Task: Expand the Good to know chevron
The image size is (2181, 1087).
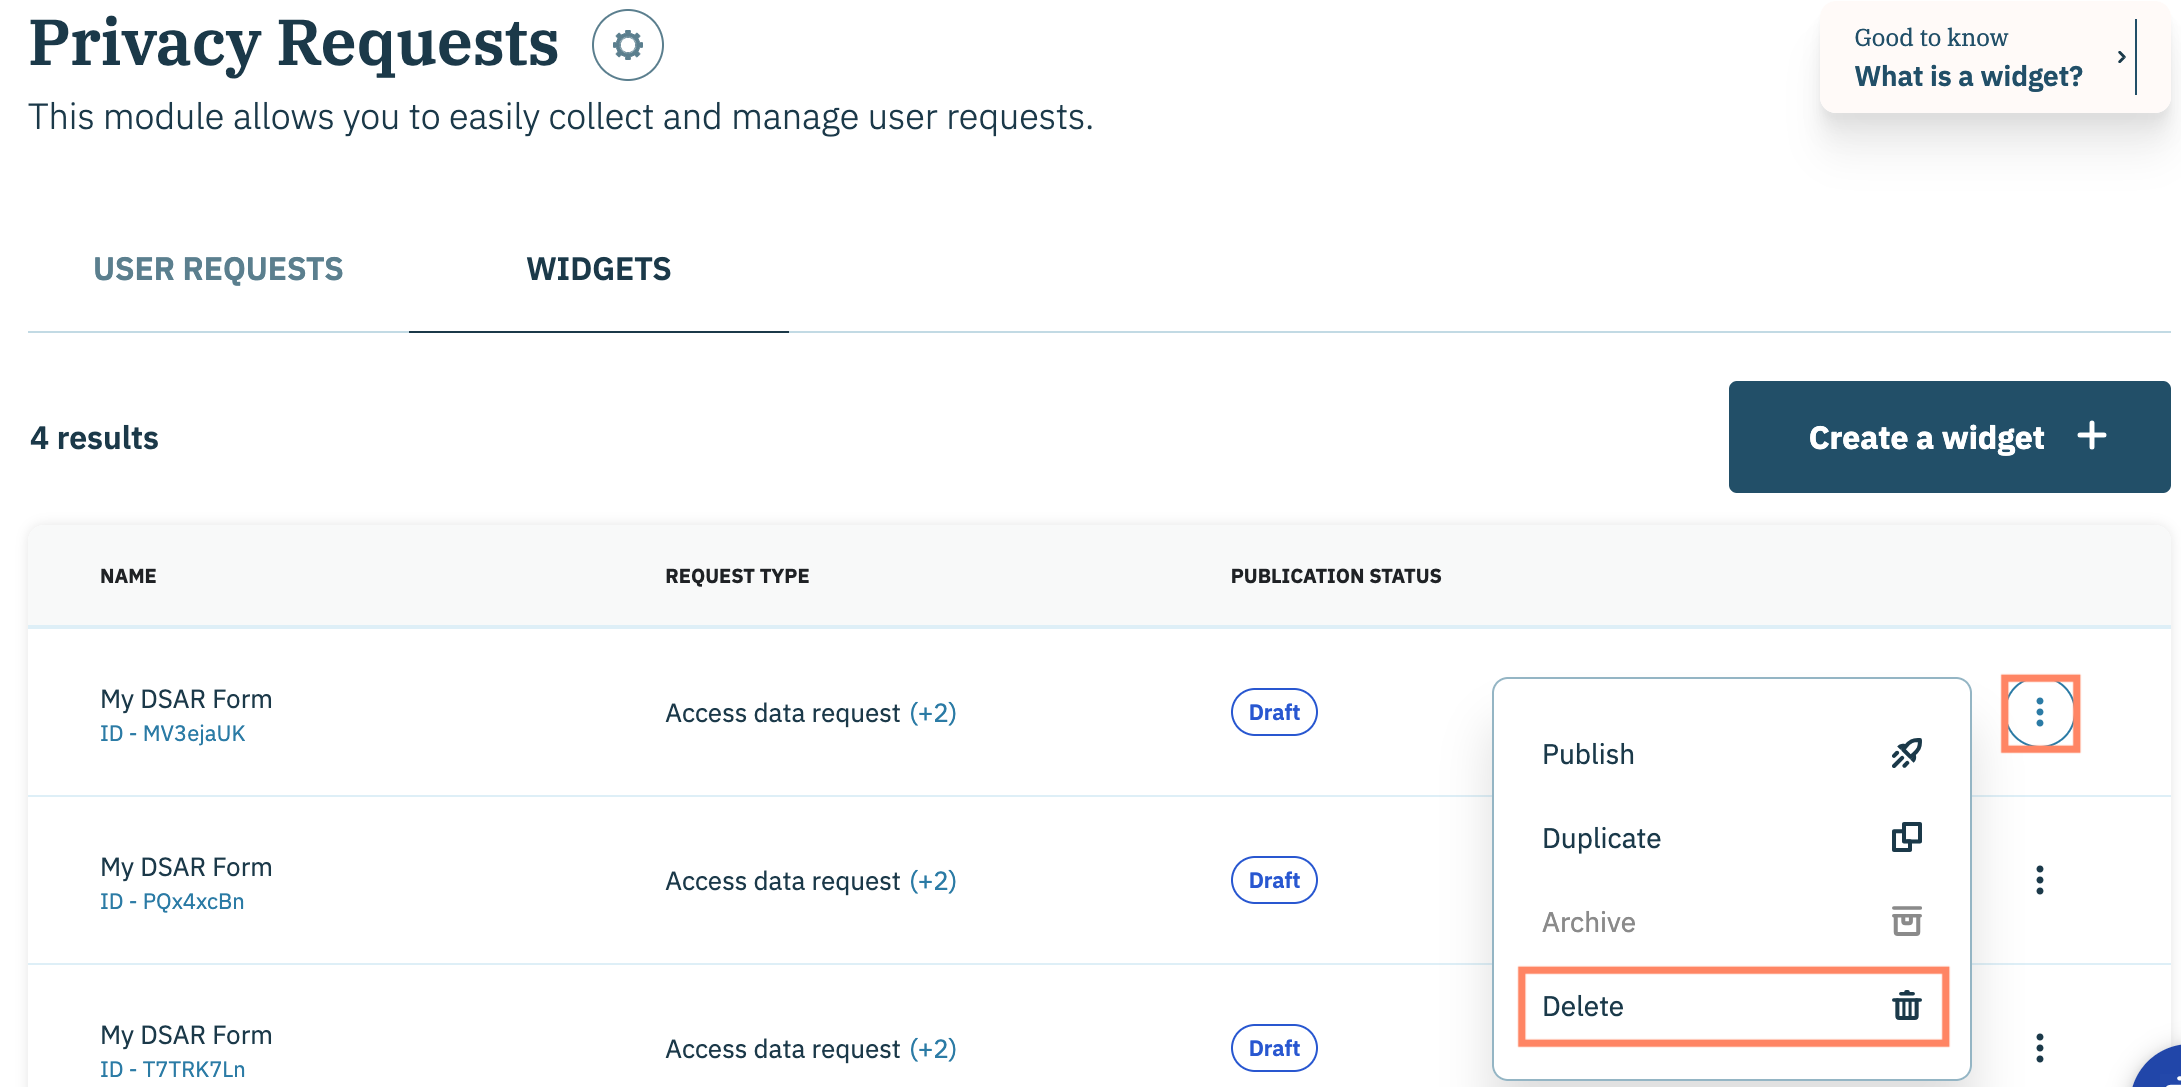Action: click(2121, 57)
